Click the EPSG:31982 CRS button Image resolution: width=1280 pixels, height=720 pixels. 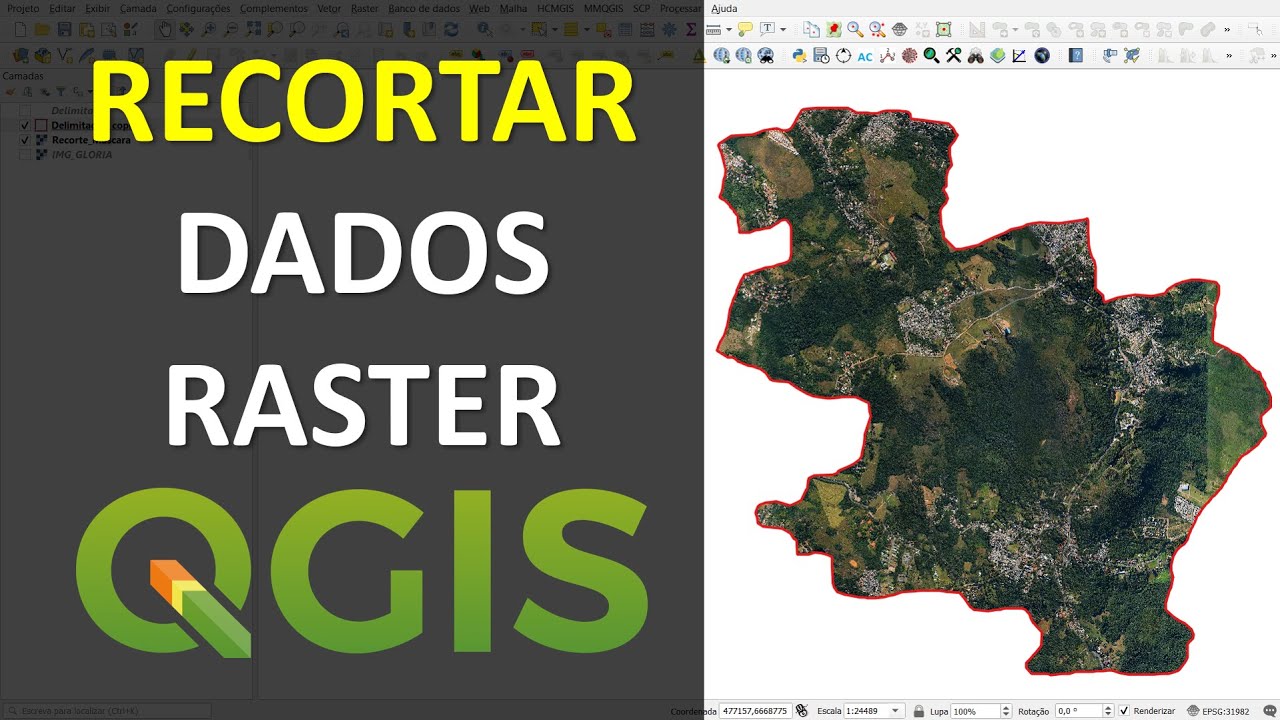(x=1218, y=711)
